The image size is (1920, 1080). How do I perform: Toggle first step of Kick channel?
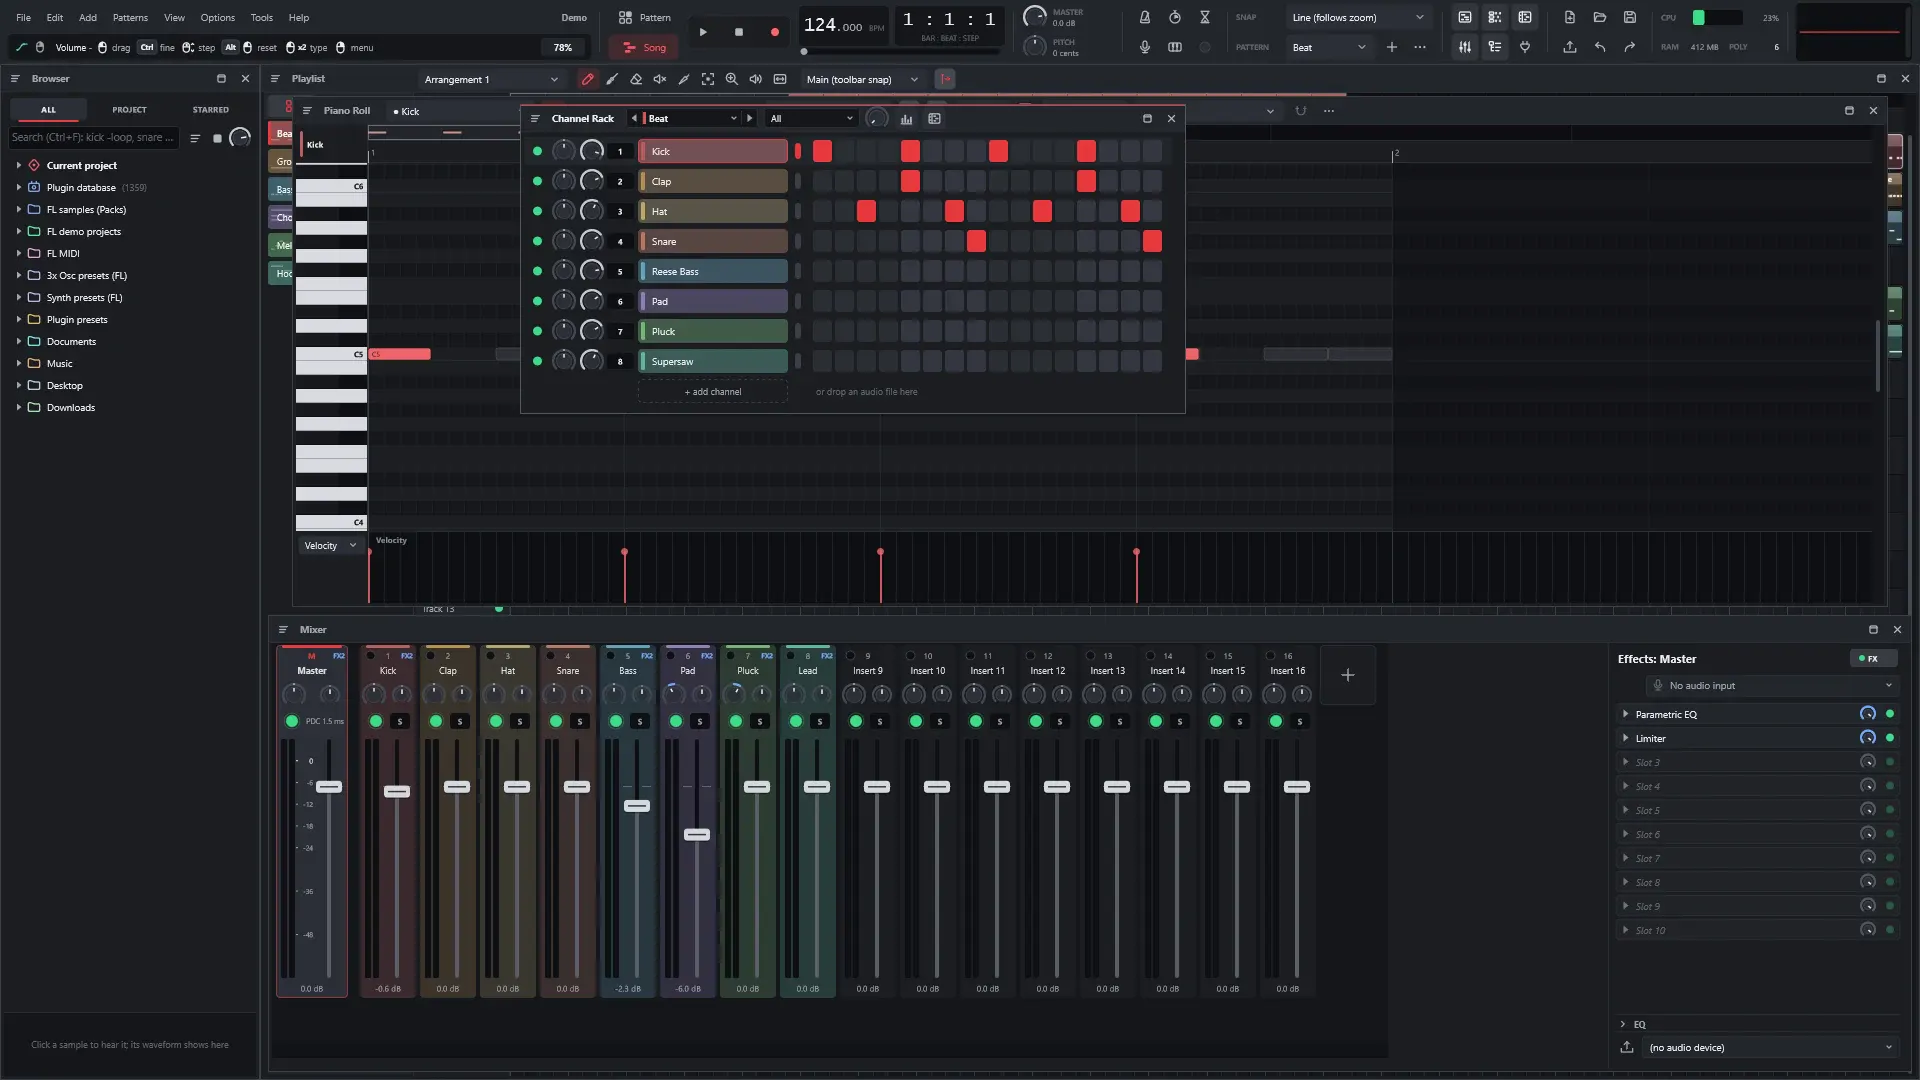(822, 151)
